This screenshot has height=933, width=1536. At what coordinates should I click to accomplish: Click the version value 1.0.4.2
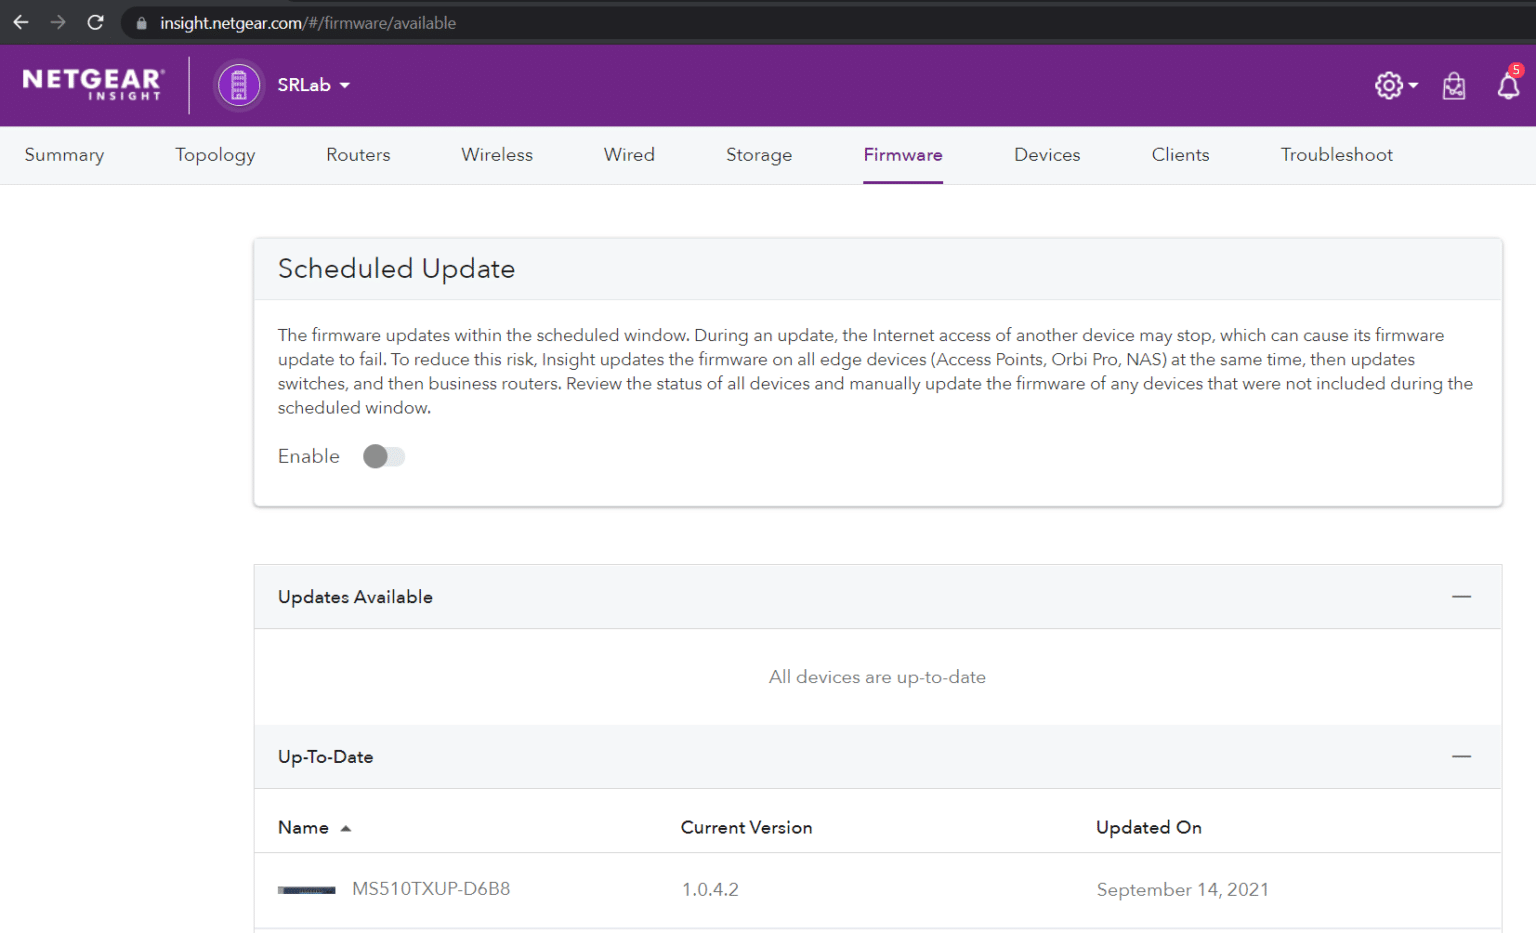[x=710, y=890]
